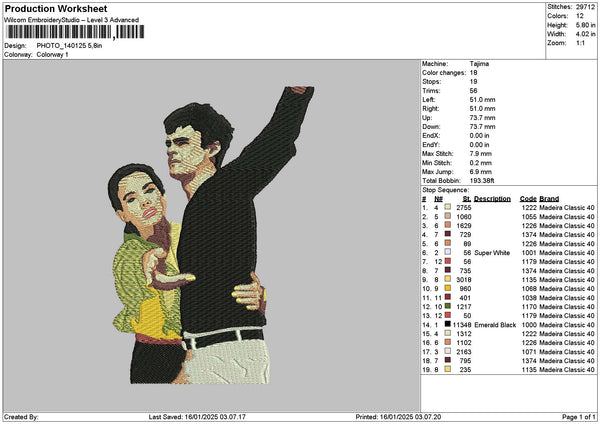The image size is (600, 424).
Task: Select design name 'PHOTO_140125 5,8in'
Action: coord(69,46)
